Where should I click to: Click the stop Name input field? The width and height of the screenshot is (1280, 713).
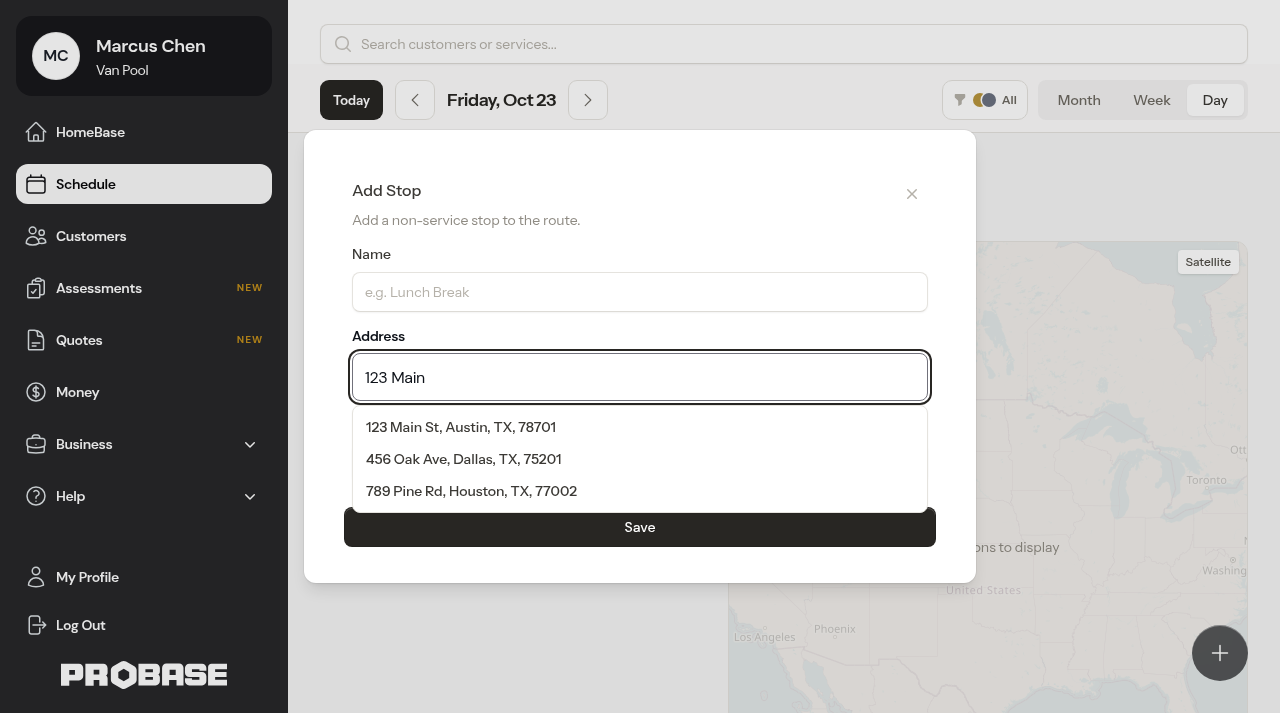(640, 292)
